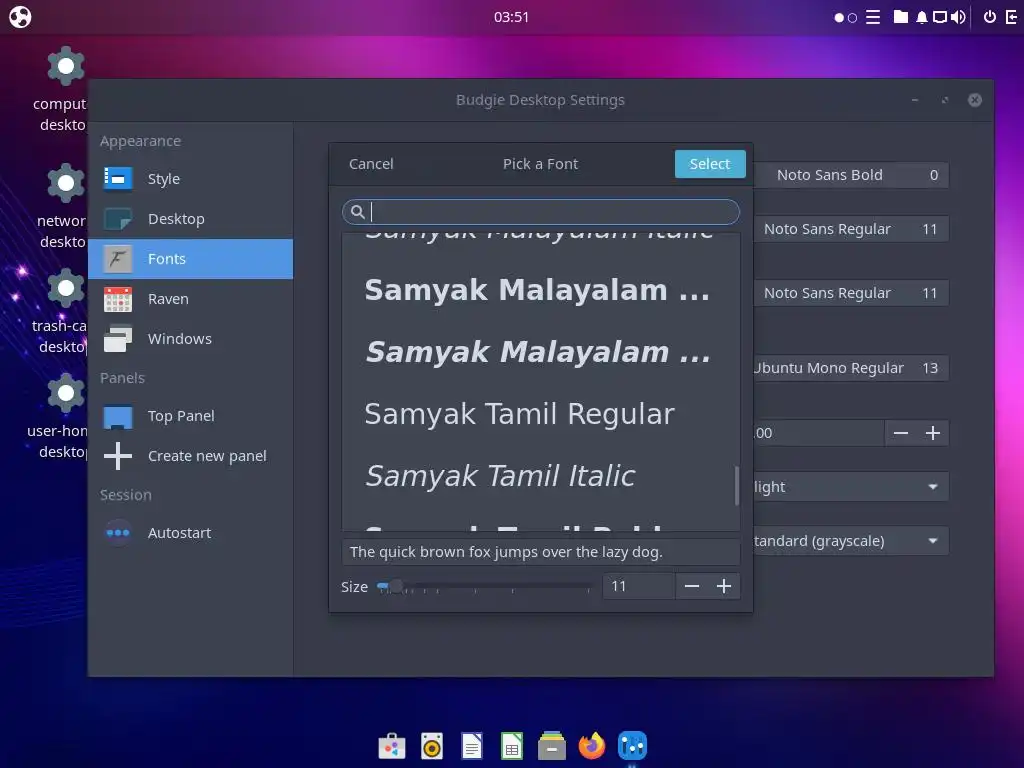Viewport: 1024px width, 768px height.
Task: Open the hamburger menu applet in panel
Action: 873,17
